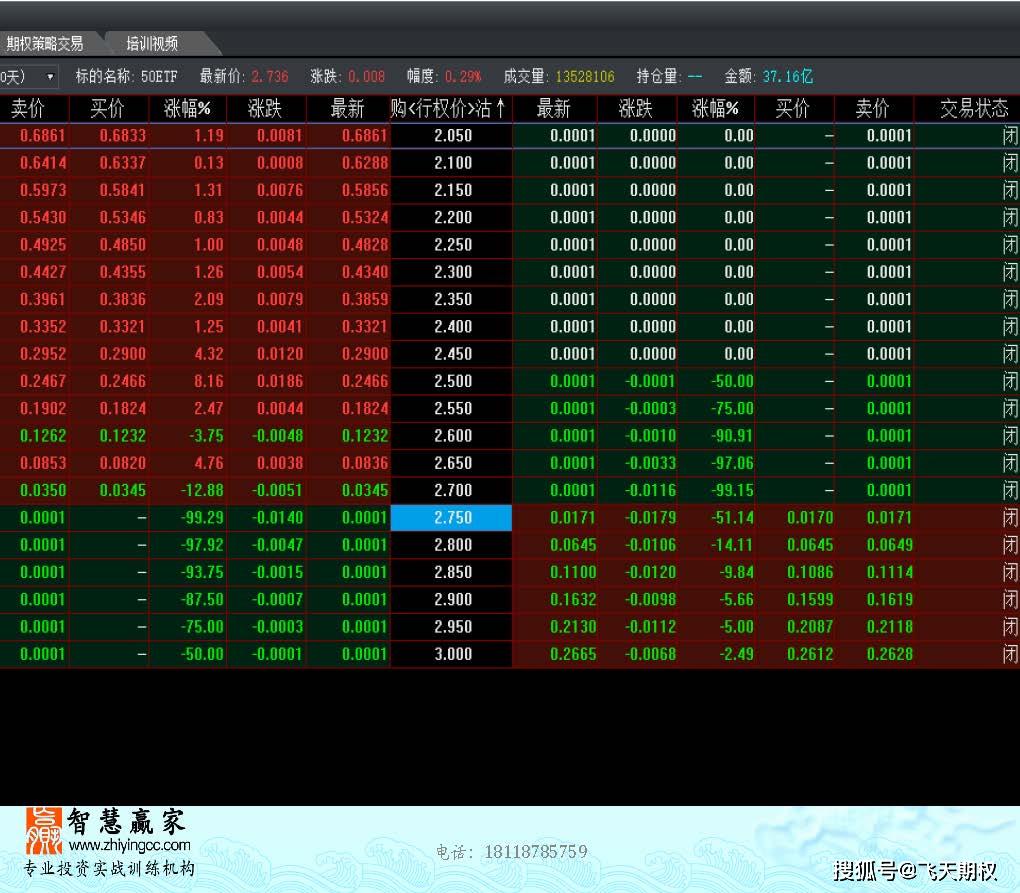This screenshot has width=1020, height=893.
Task: Click the 闭 status in 2.050 row
Action: pyautogui.click(x=1010, y=136)
